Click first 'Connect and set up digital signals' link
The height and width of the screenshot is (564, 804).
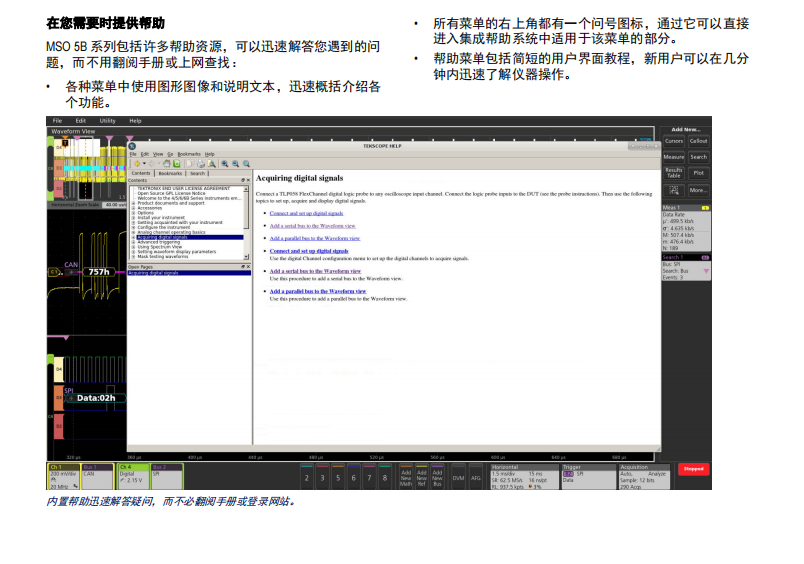pos(306,213)
